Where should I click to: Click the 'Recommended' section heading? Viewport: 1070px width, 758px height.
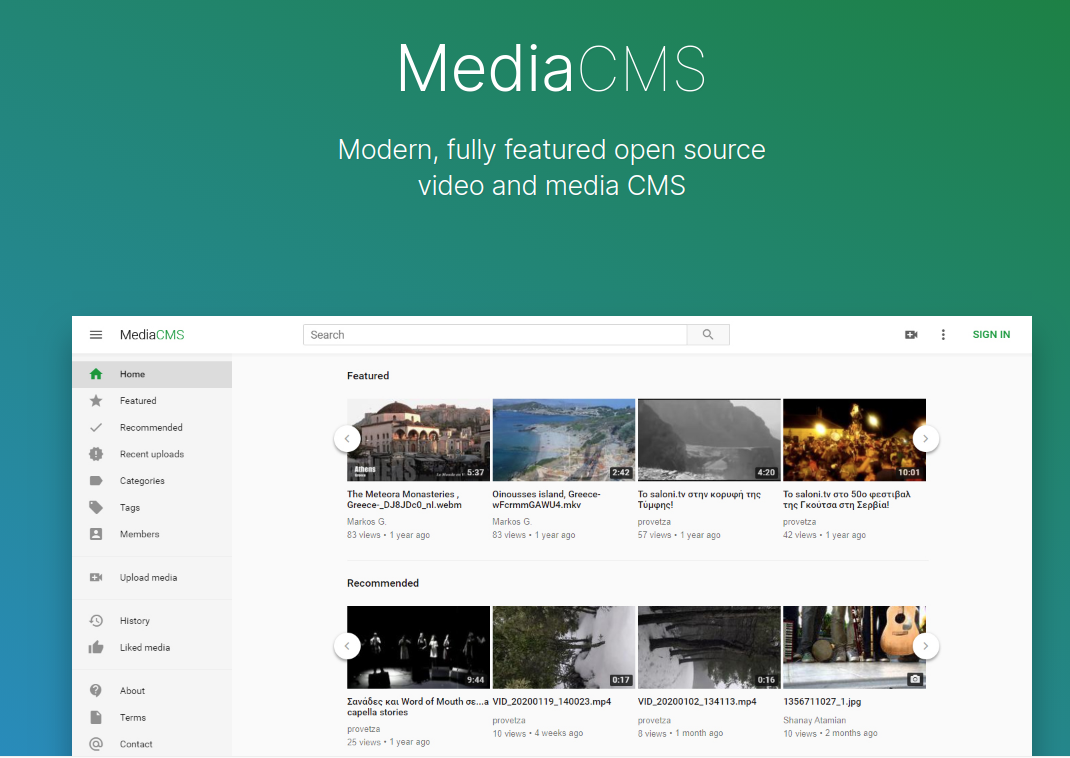(383, 583)
